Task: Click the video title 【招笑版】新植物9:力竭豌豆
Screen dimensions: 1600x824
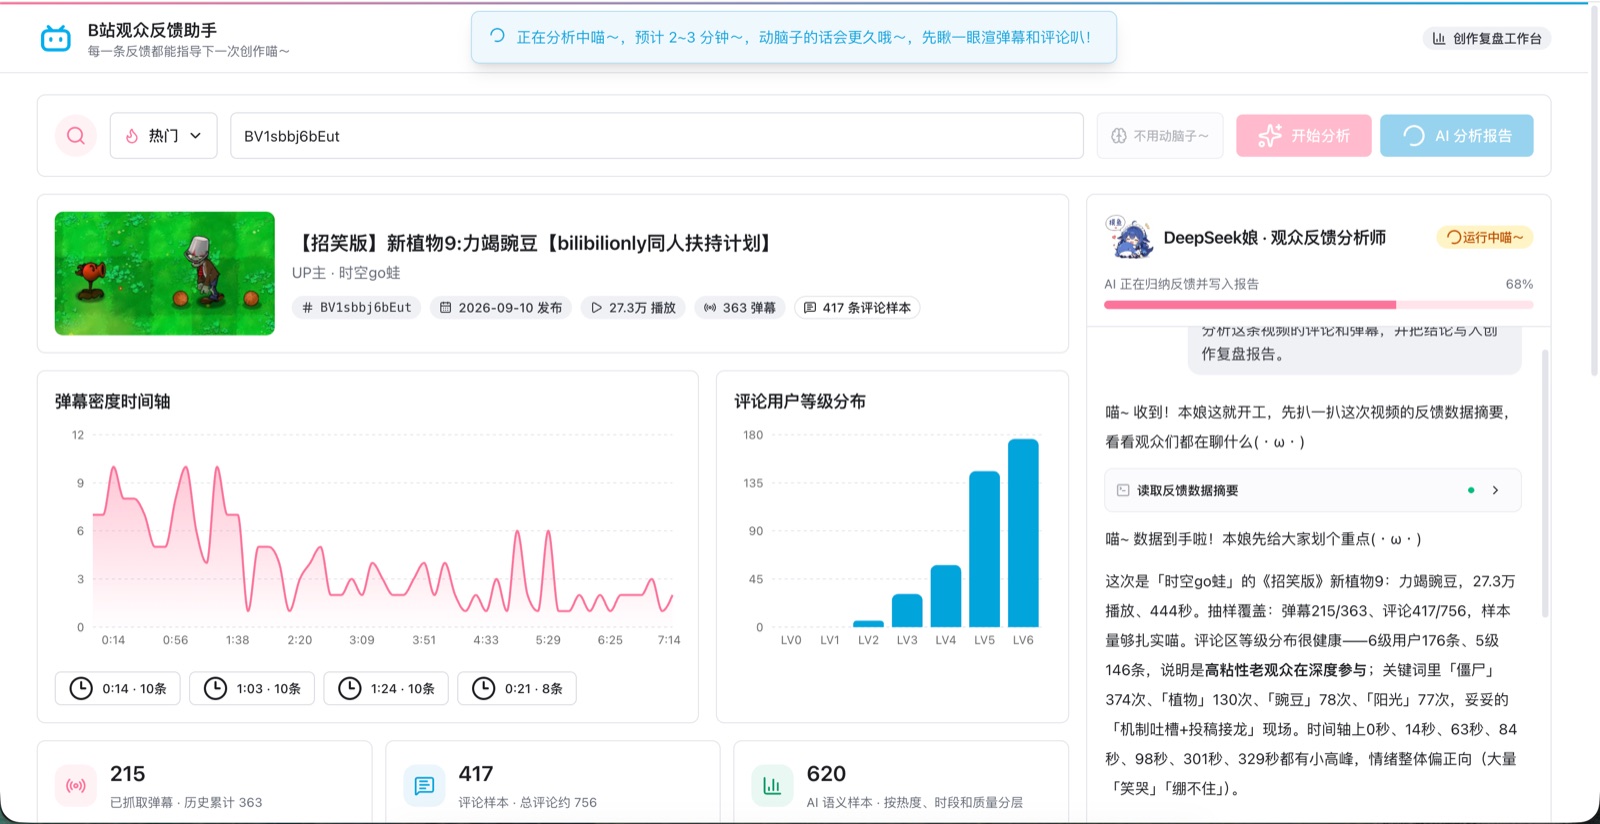Action: 535,243
